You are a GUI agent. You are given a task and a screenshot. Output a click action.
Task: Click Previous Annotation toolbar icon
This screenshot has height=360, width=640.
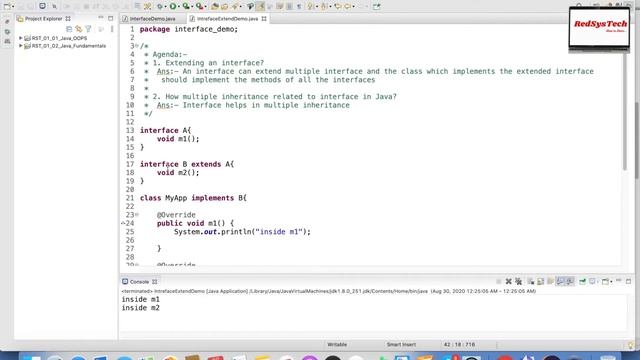tap(325, 6)
